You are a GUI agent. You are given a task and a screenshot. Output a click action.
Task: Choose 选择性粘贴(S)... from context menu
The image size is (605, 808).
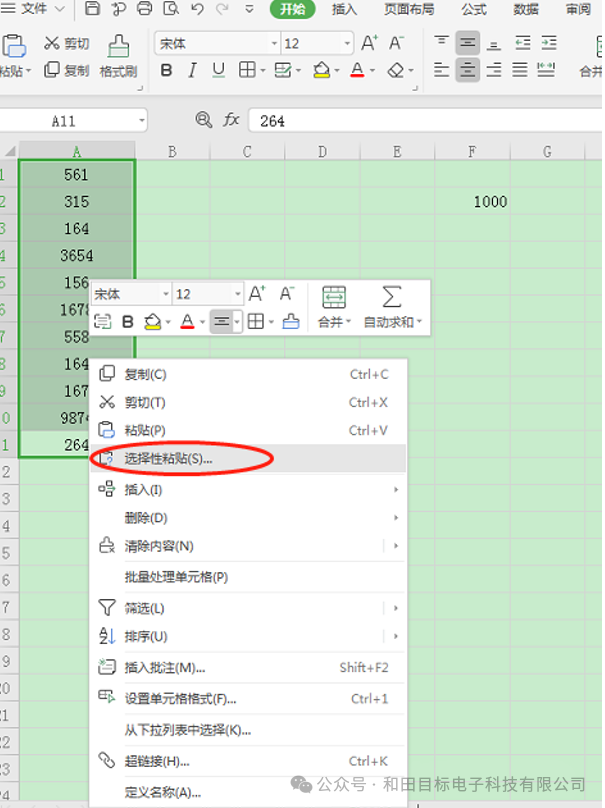coord(248,458)
